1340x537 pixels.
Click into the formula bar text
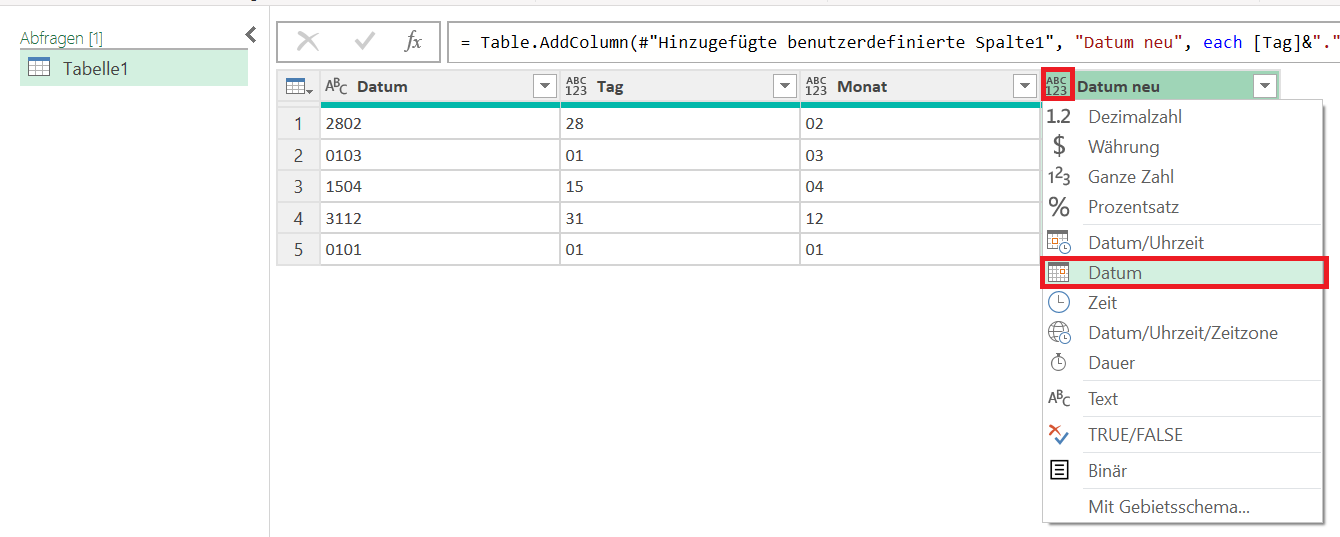(893, 42)
